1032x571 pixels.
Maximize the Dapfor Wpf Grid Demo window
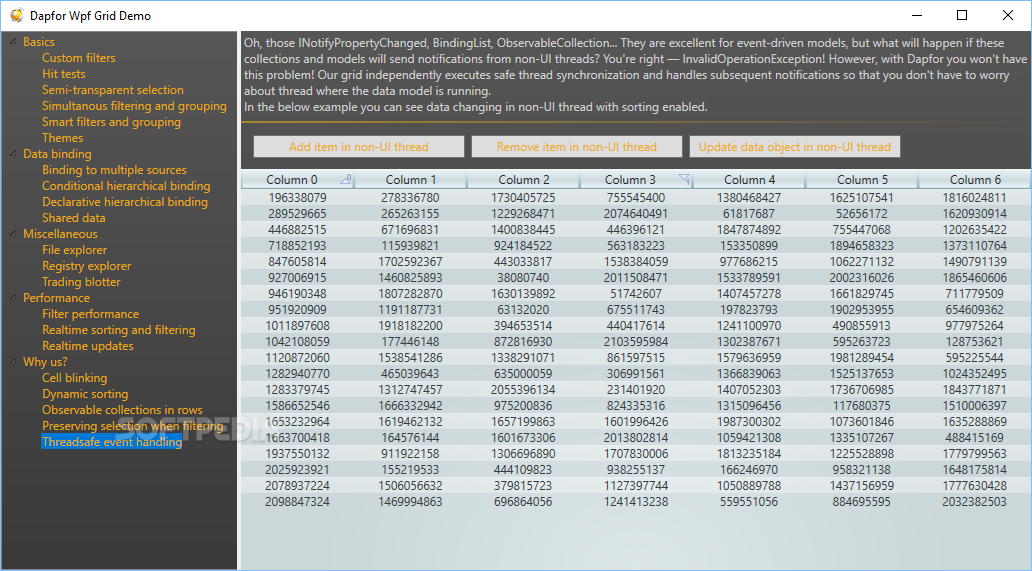pyautogui.click(x=962, y=15)
